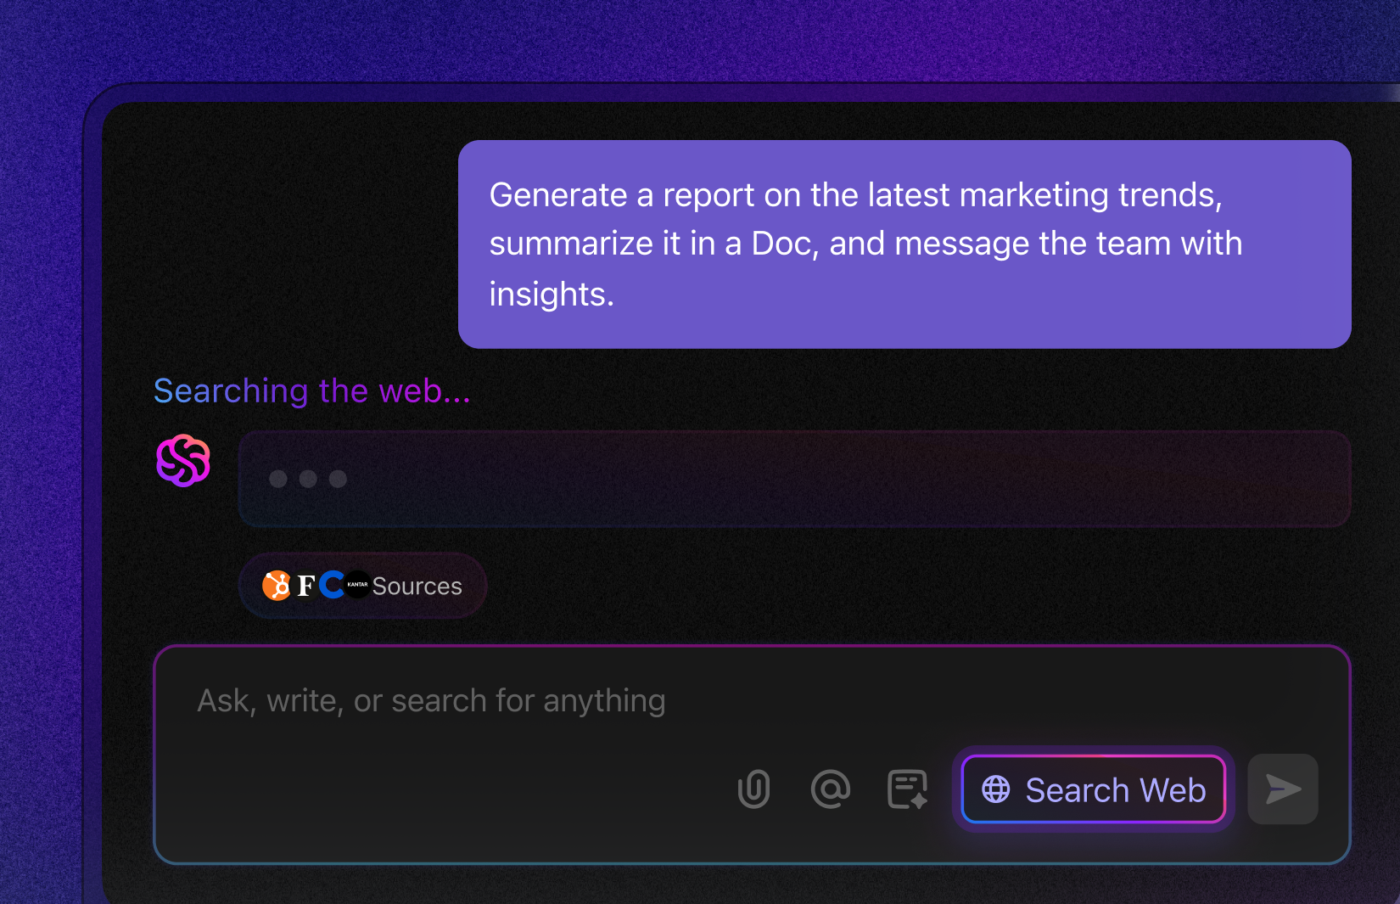Screen dimensions: 1400x904
Task: Click the paperclip attachment icon
Action: point(754,789)
